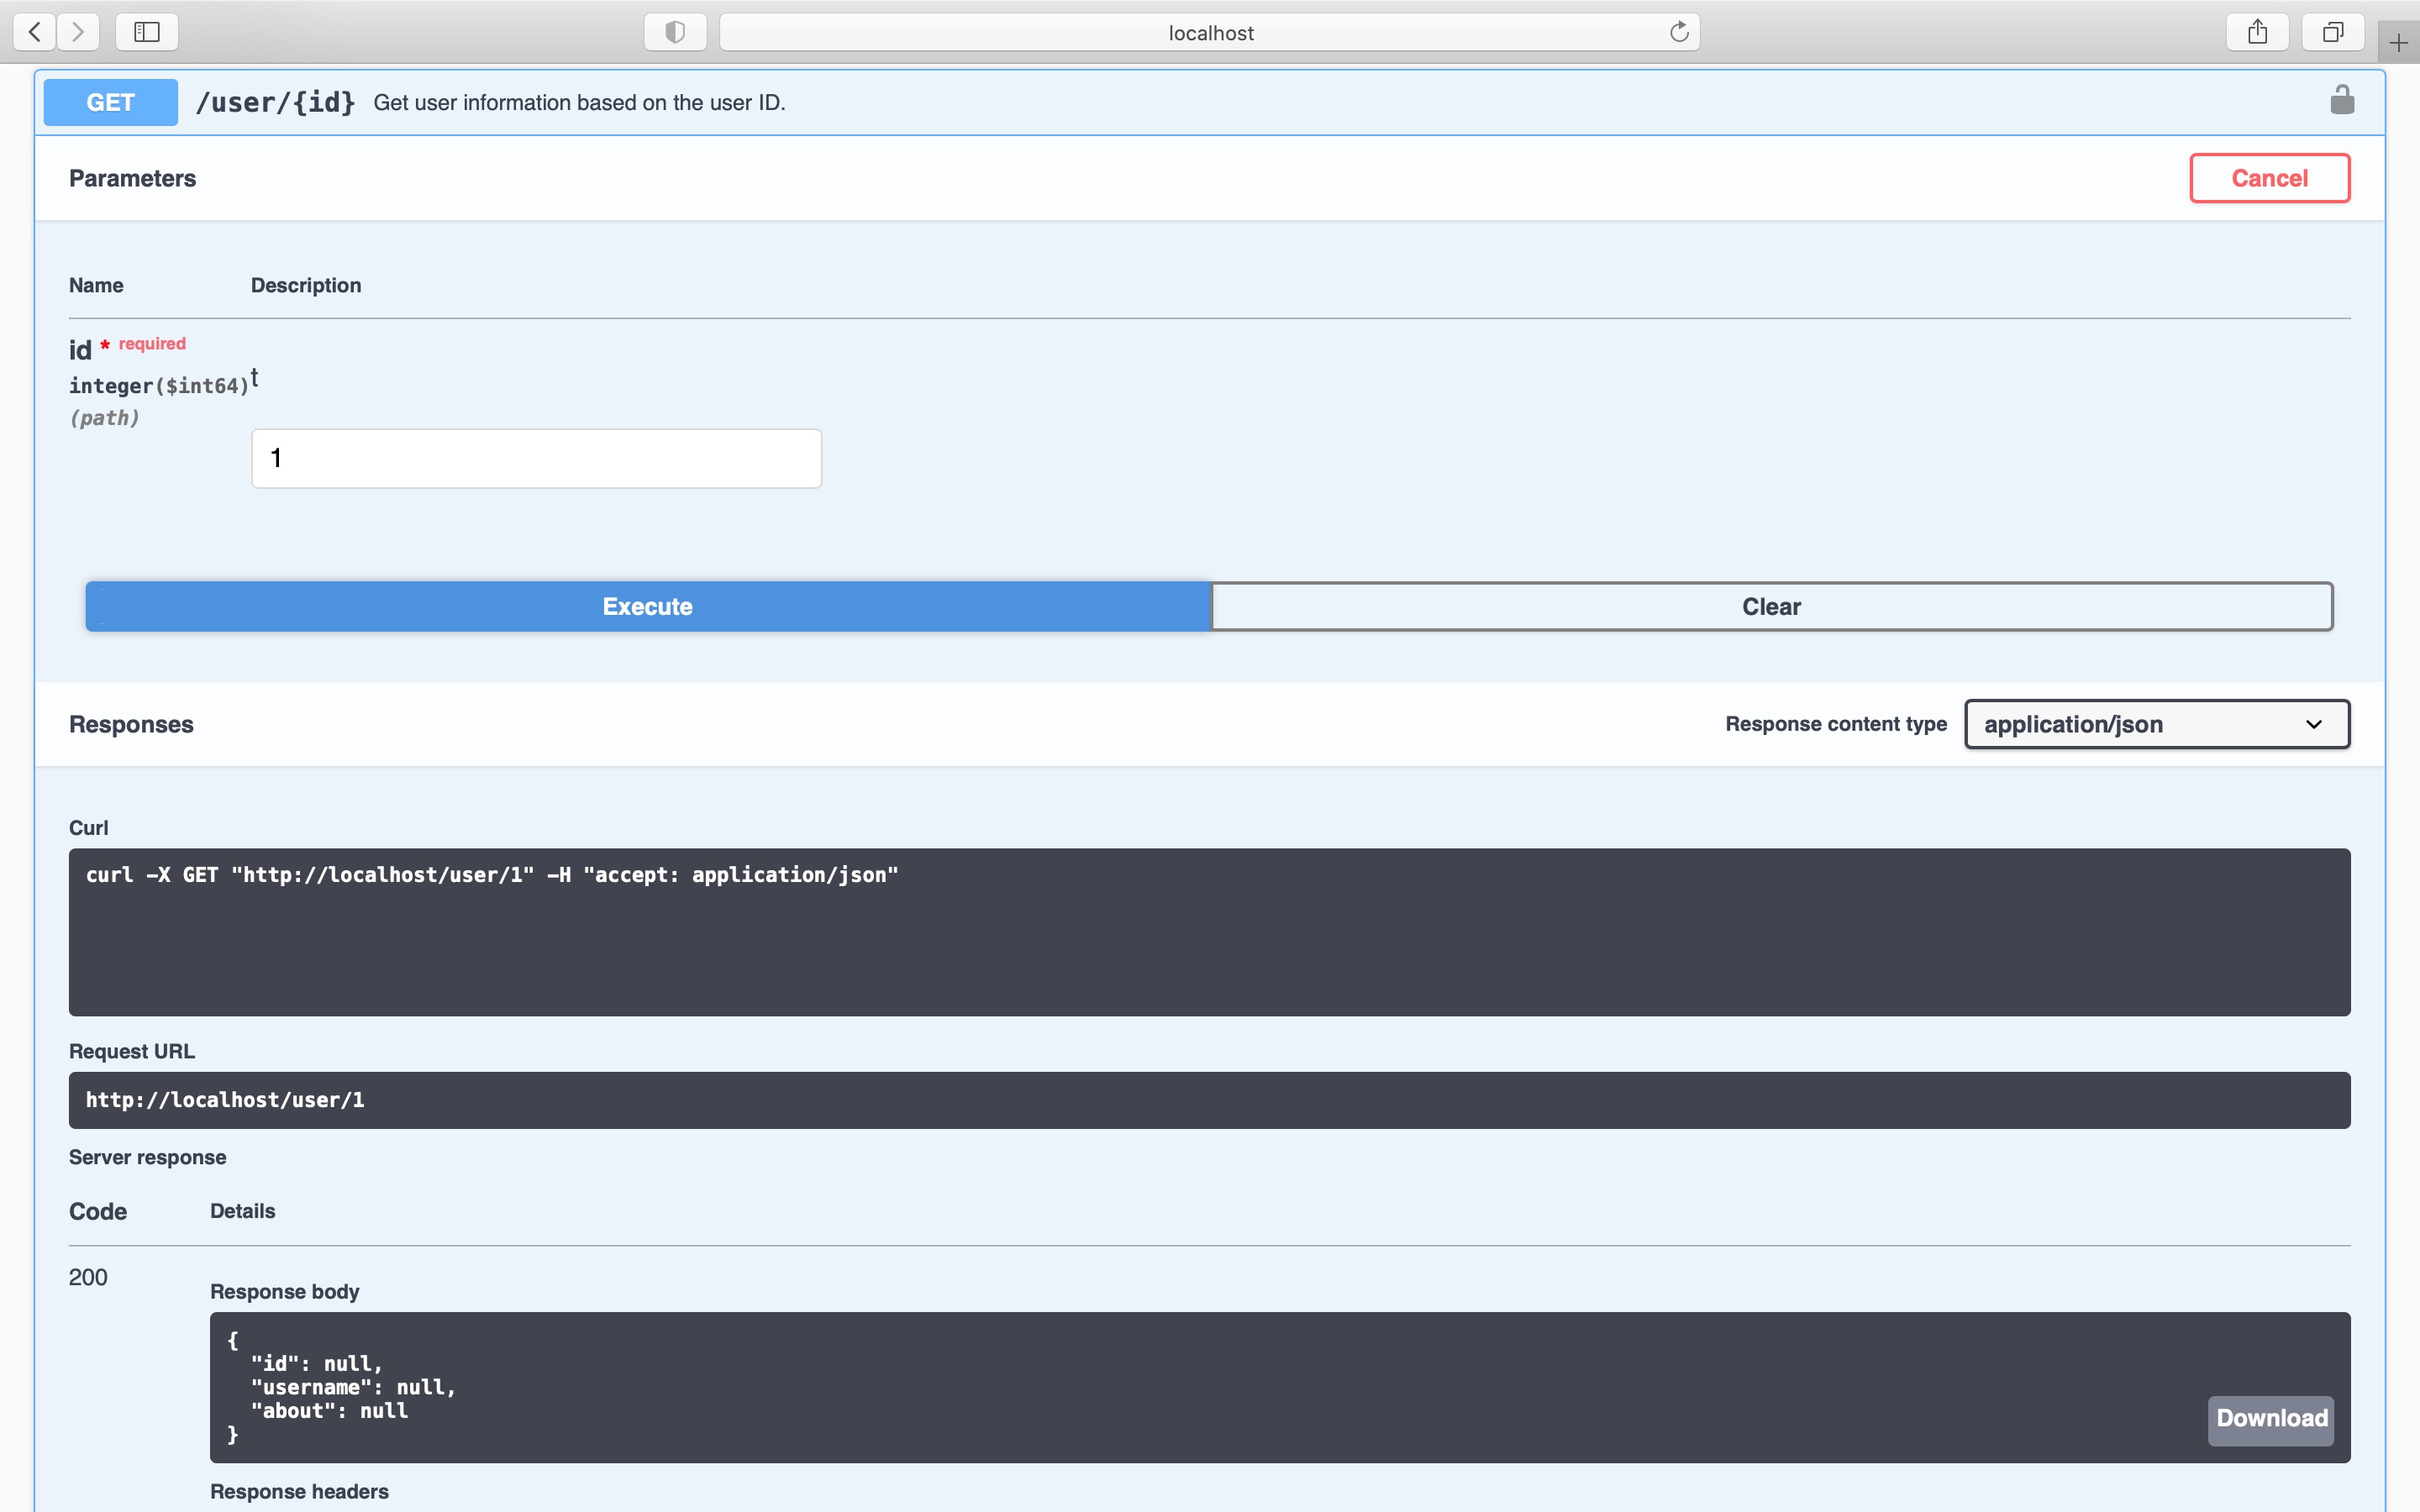The image size is (2420, 1512).
Task: Toggle the Safari sidebar icon
Action: pos(147,32)
